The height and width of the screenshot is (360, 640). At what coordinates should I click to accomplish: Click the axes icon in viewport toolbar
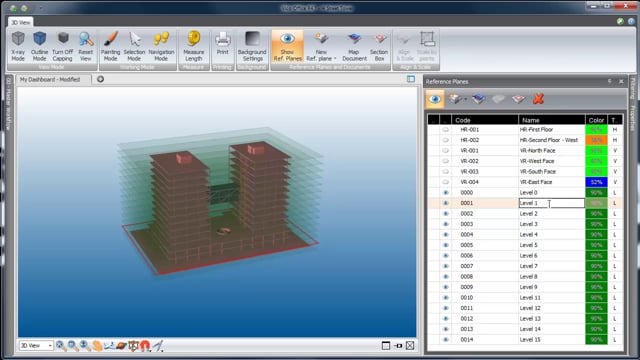click(x=109, y=346)
